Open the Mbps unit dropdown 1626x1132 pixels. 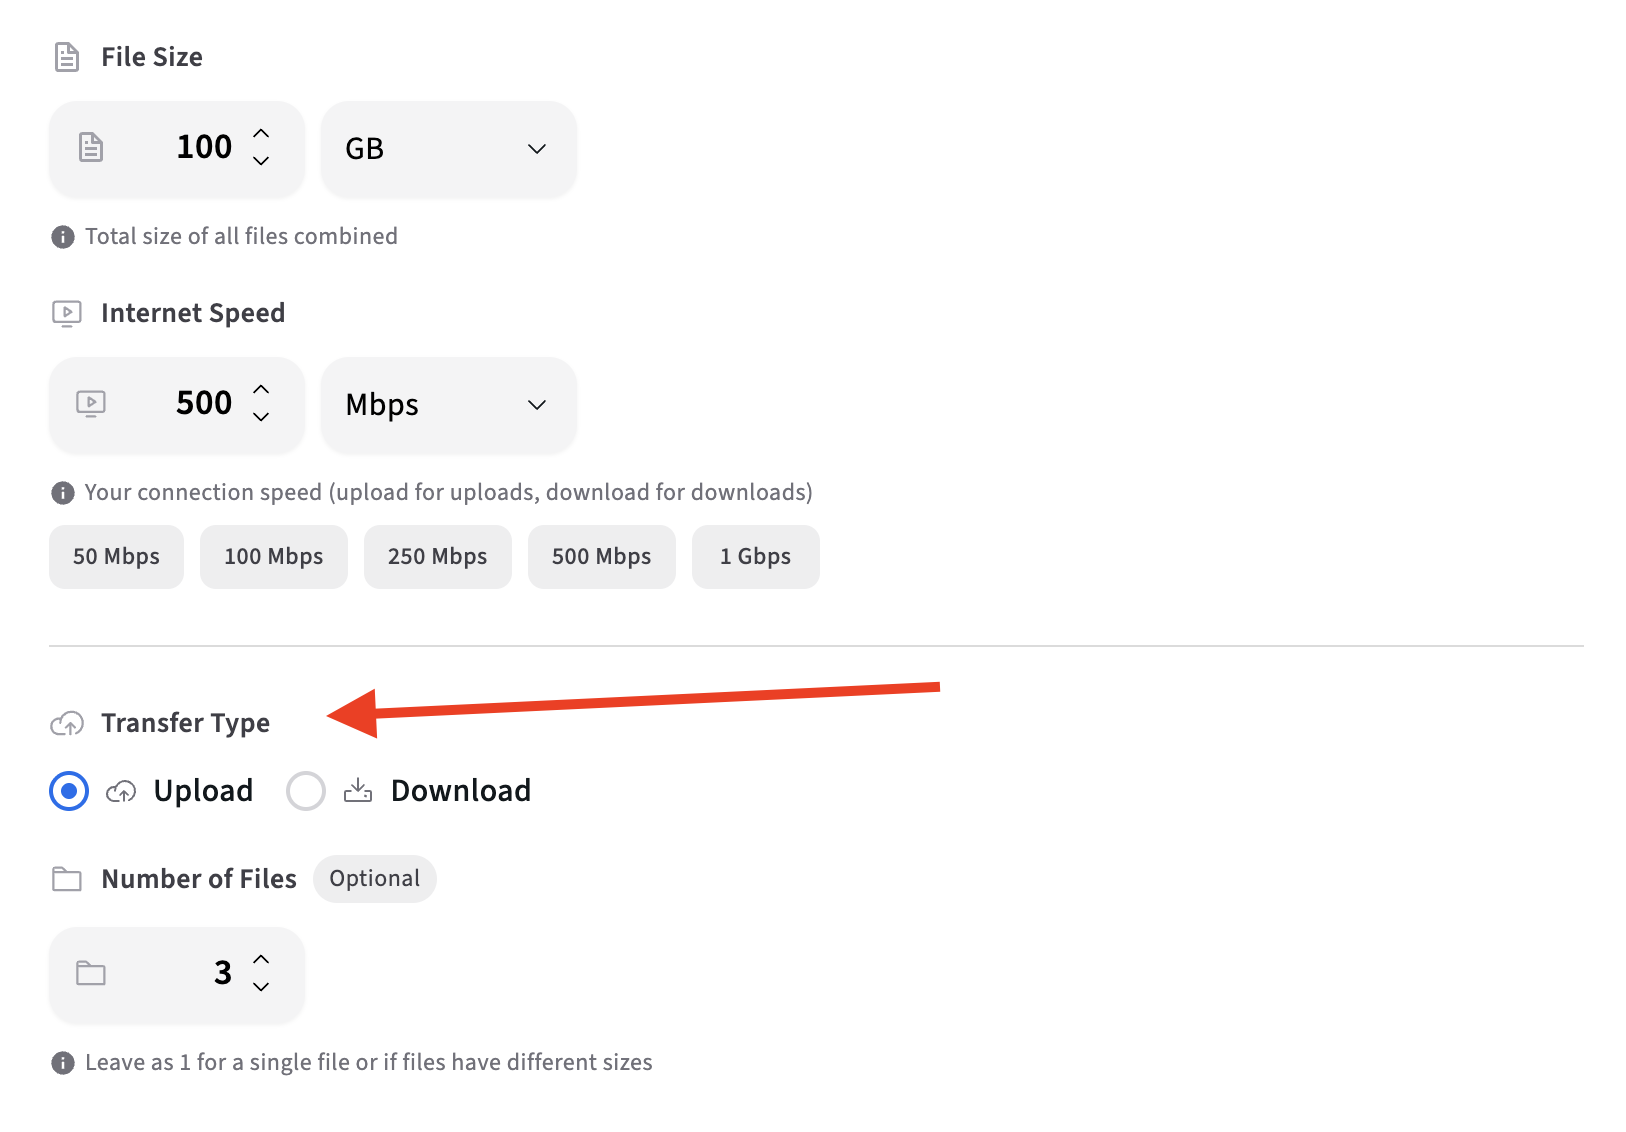(448, 405)
